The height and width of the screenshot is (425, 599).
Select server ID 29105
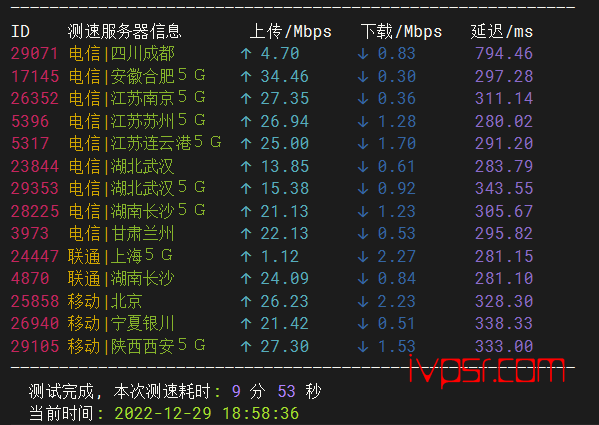34,347
